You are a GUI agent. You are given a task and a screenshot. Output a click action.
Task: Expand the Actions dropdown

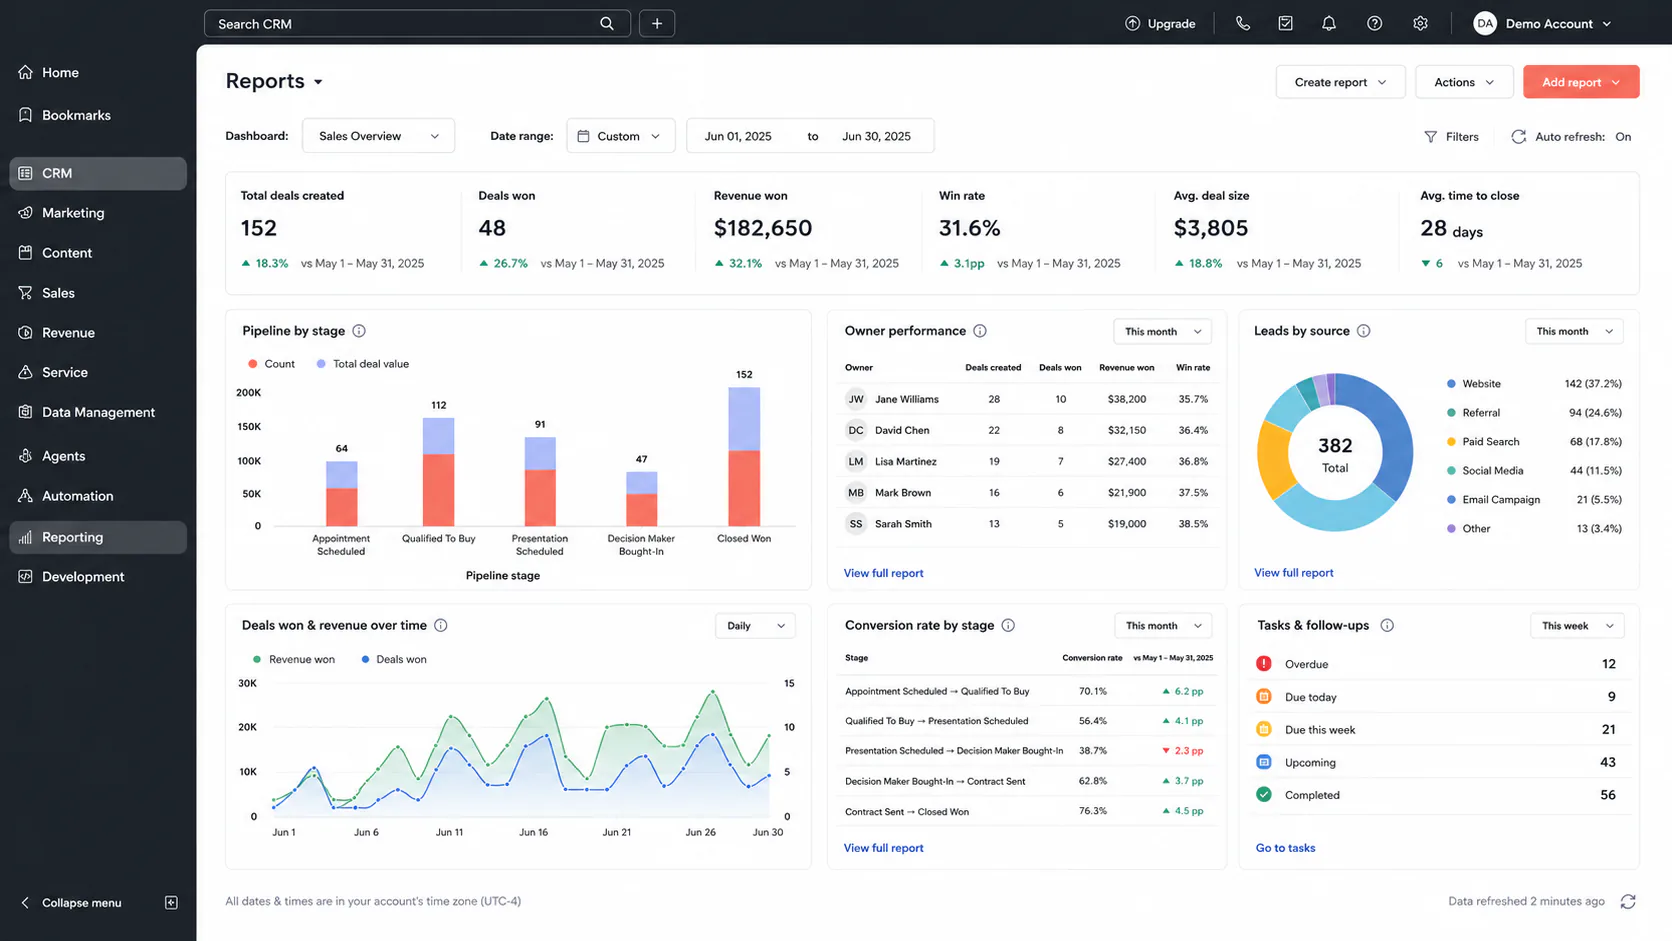(1464, 82)
